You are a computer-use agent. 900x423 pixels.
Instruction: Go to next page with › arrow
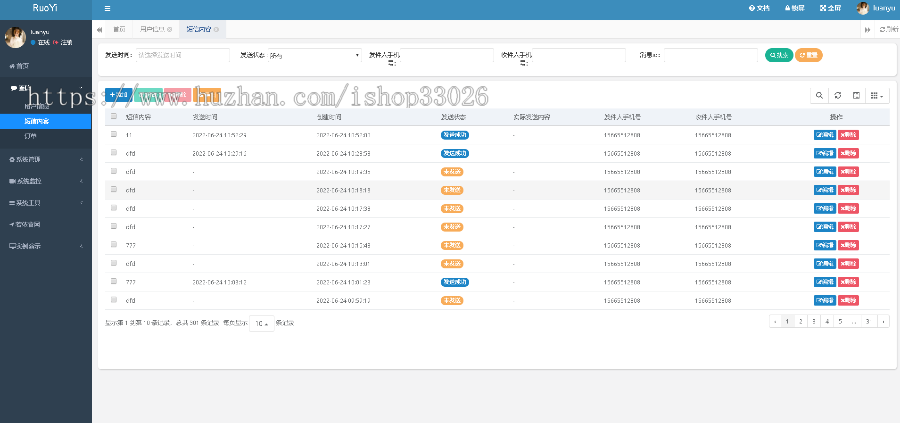883,321
